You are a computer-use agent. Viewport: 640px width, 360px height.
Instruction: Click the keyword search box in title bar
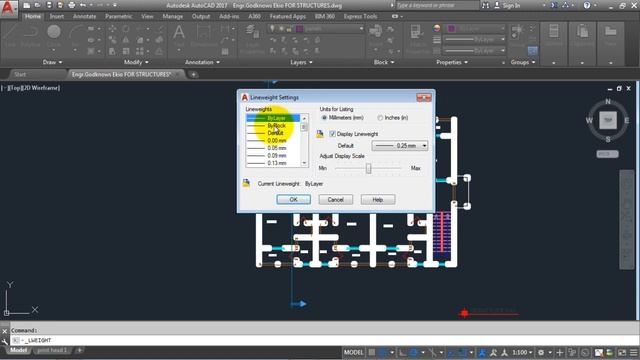click(437, 5)
